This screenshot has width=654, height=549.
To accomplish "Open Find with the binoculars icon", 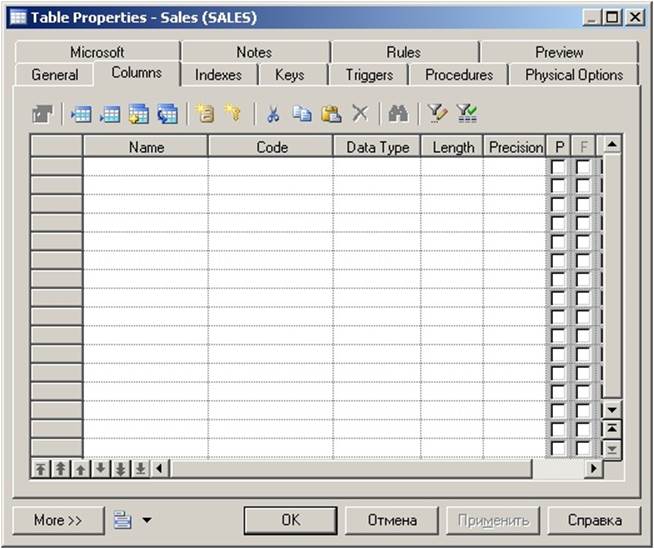I will (x=398, y=113).
